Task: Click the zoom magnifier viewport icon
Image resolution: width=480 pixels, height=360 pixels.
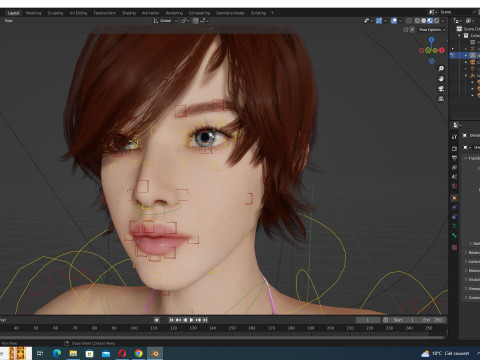Action: (441, 69)
